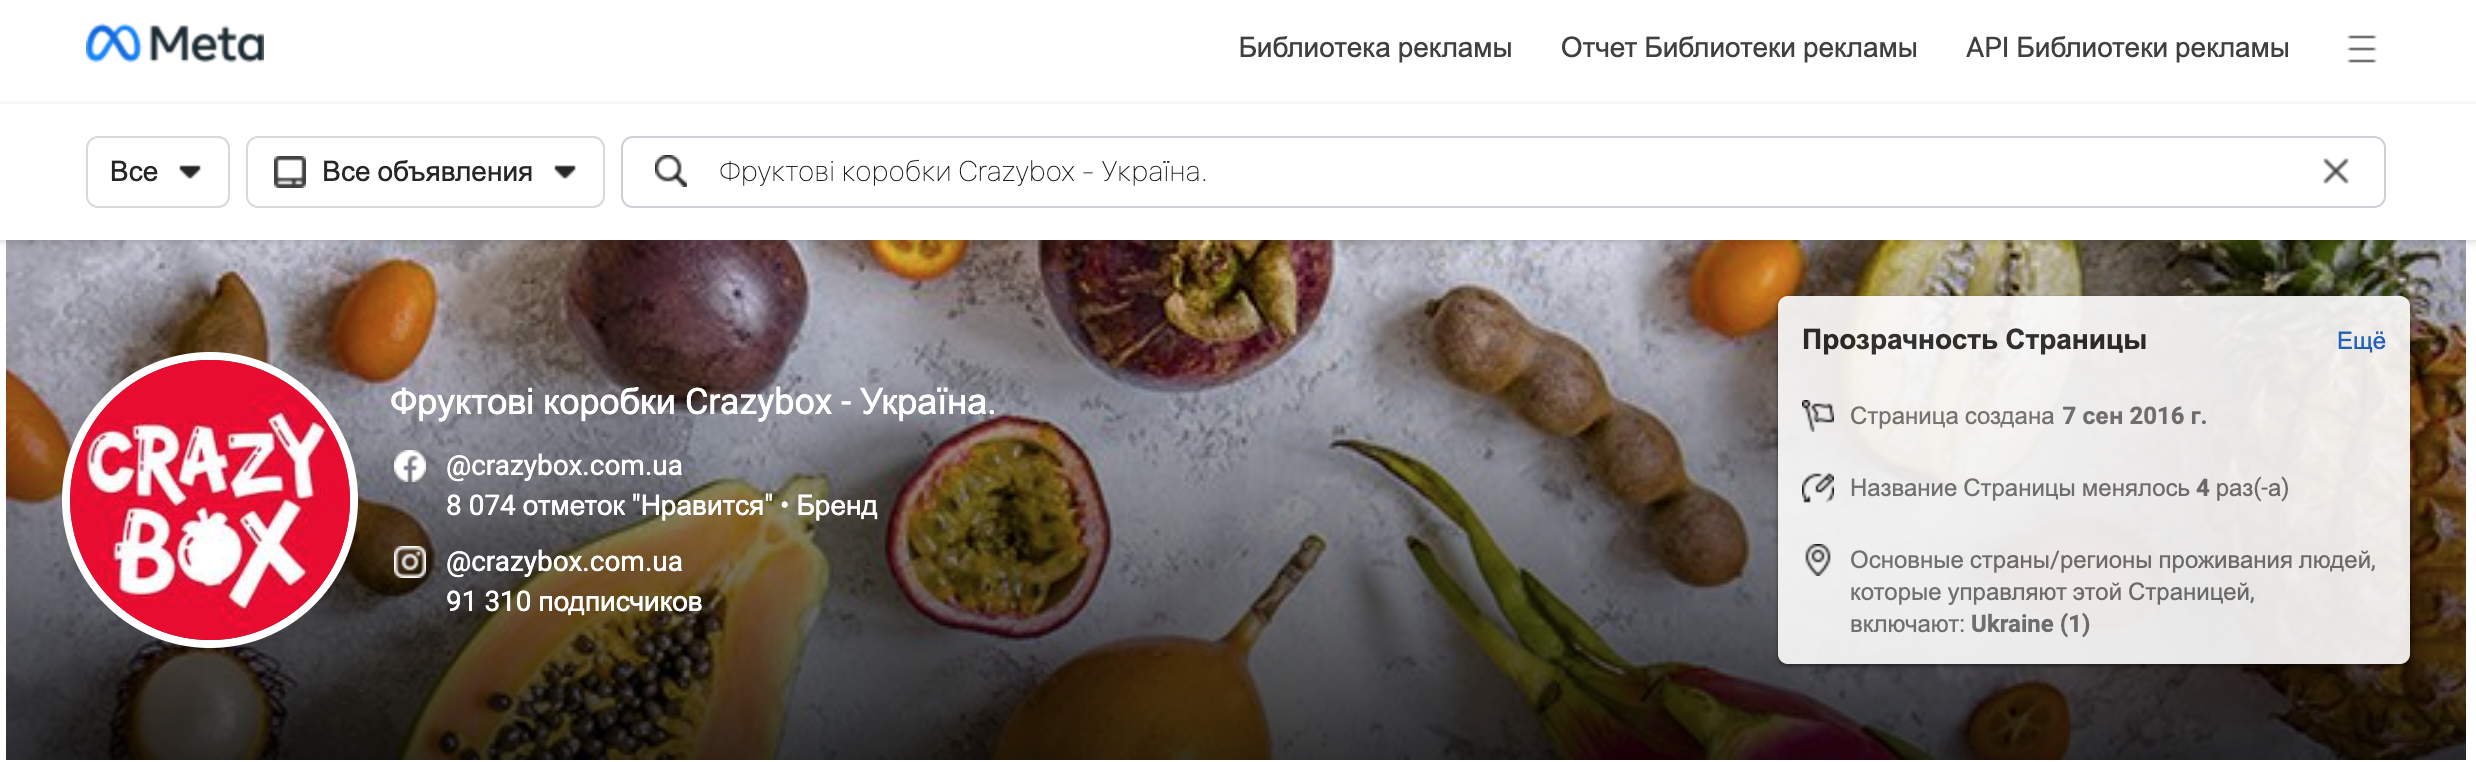Click the page created flag icon
Viewport: 2476px width, 762px height.
click(1818, 415)
